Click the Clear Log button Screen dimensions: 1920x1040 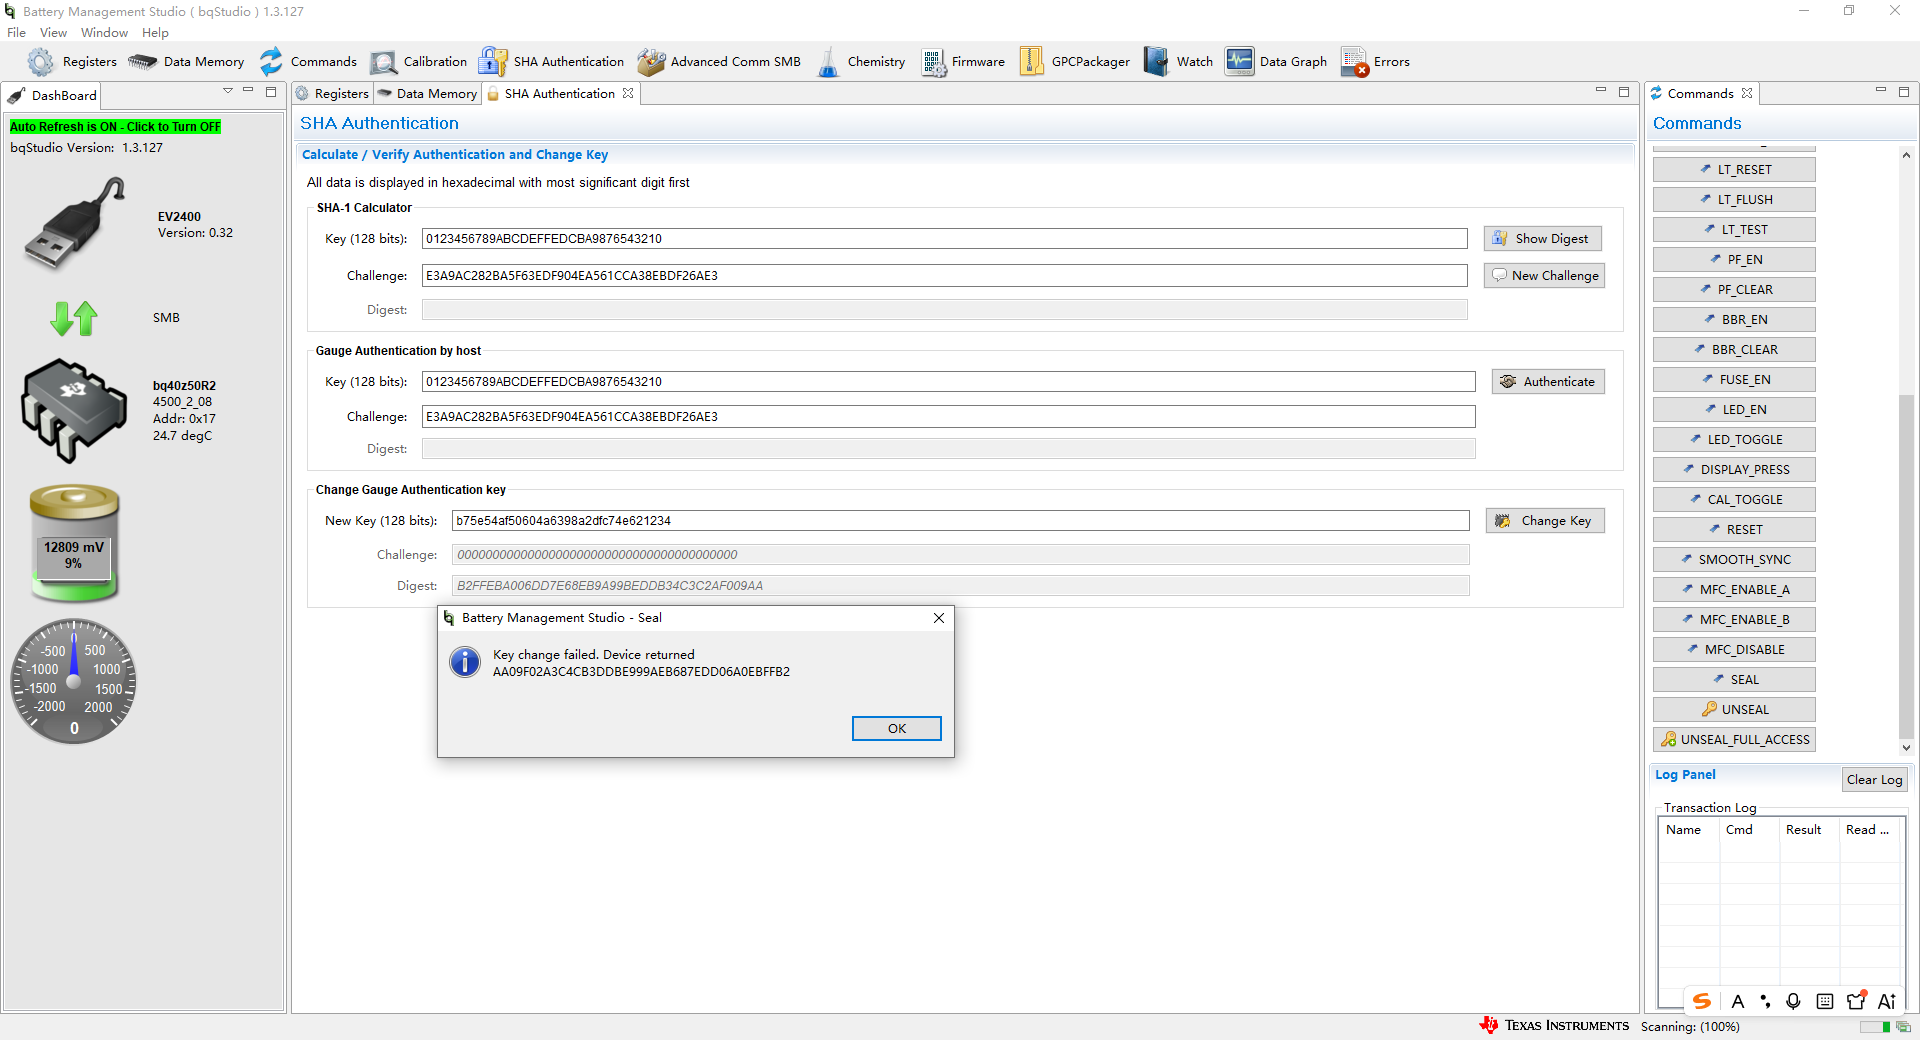1875,780
